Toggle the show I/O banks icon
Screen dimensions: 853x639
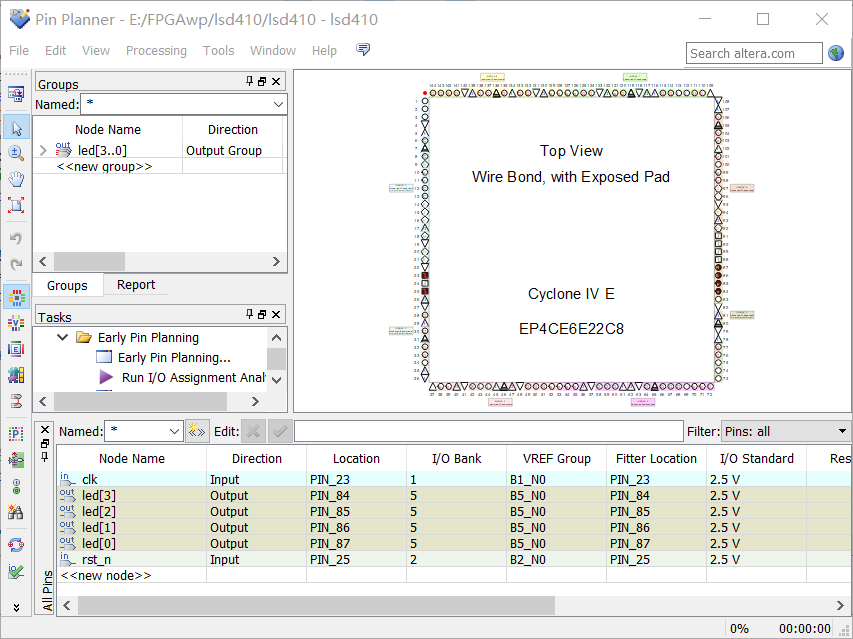click(x=16, y=297)
